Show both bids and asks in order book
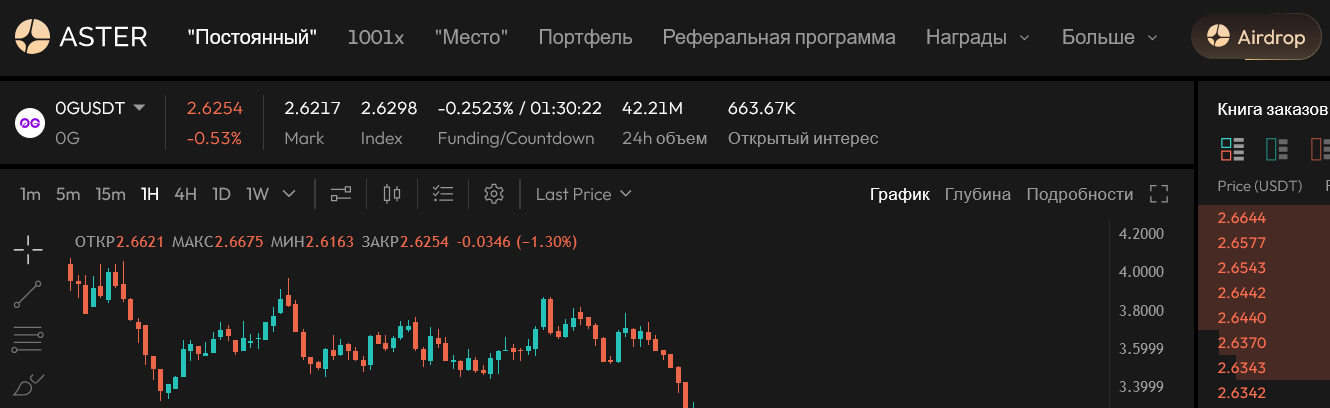Image resolution: width=1330 pixels, height=408 pixels. tap(1232, 150)
